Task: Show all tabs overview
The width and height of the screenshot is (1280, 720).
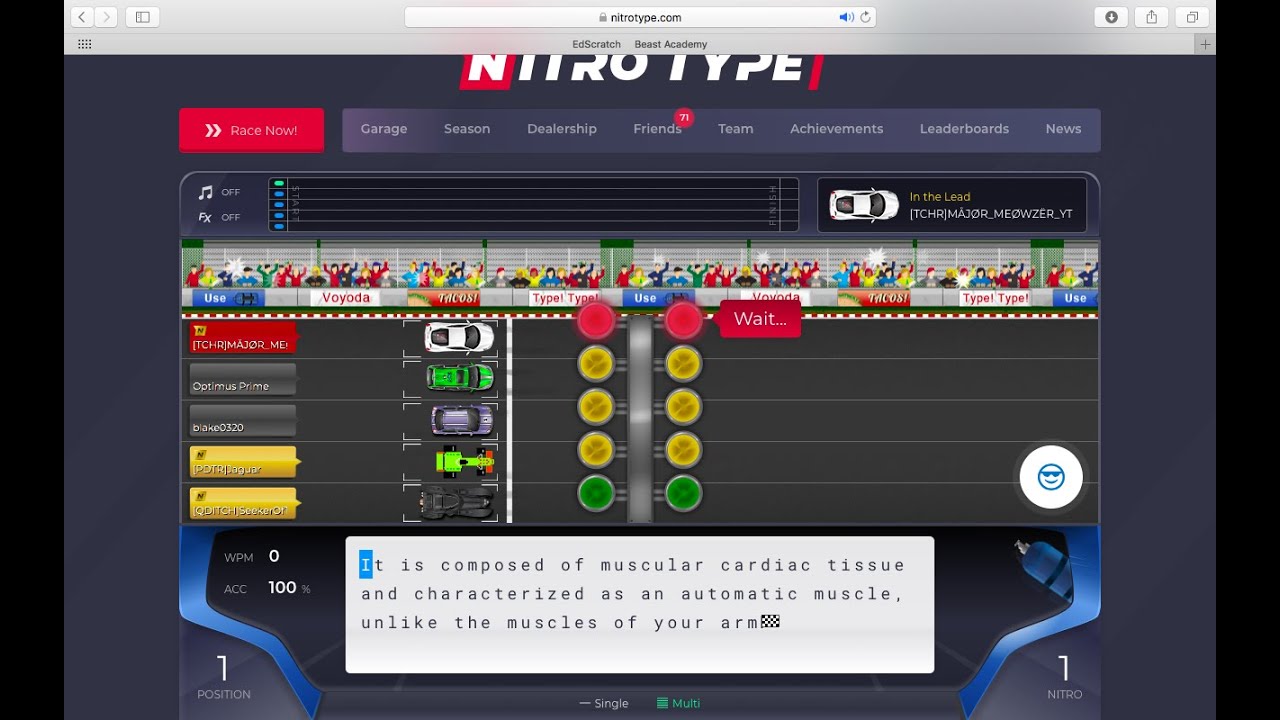Action: pos(1192,17)
